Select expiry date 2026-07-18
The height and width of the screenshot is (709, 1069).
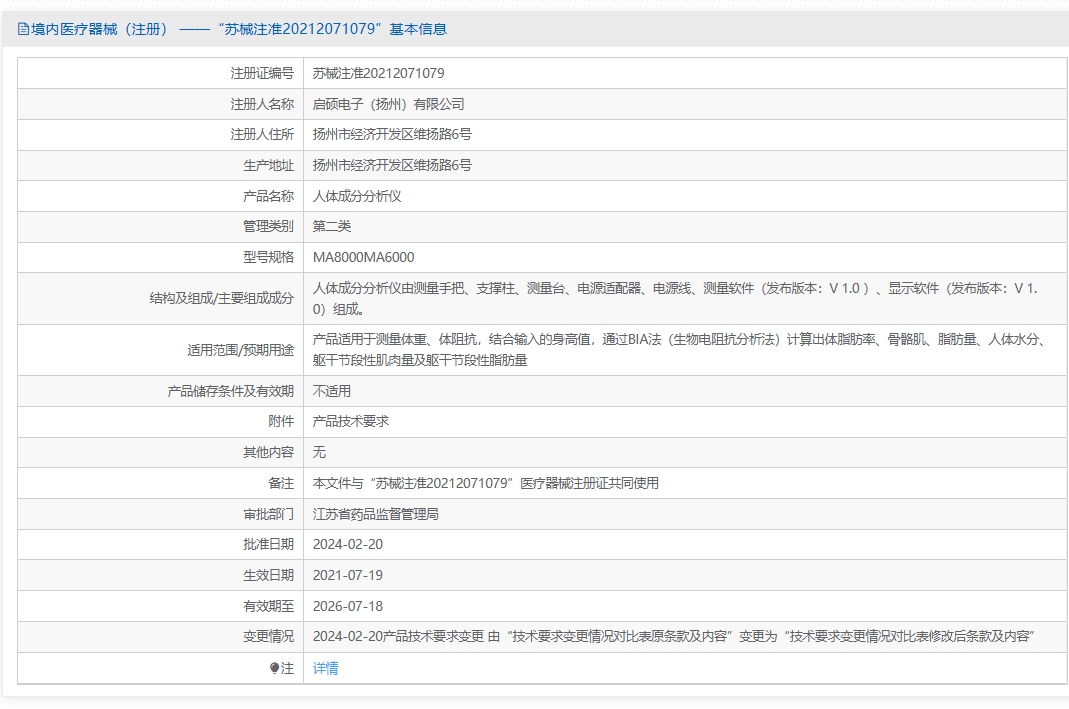[348, 606]
